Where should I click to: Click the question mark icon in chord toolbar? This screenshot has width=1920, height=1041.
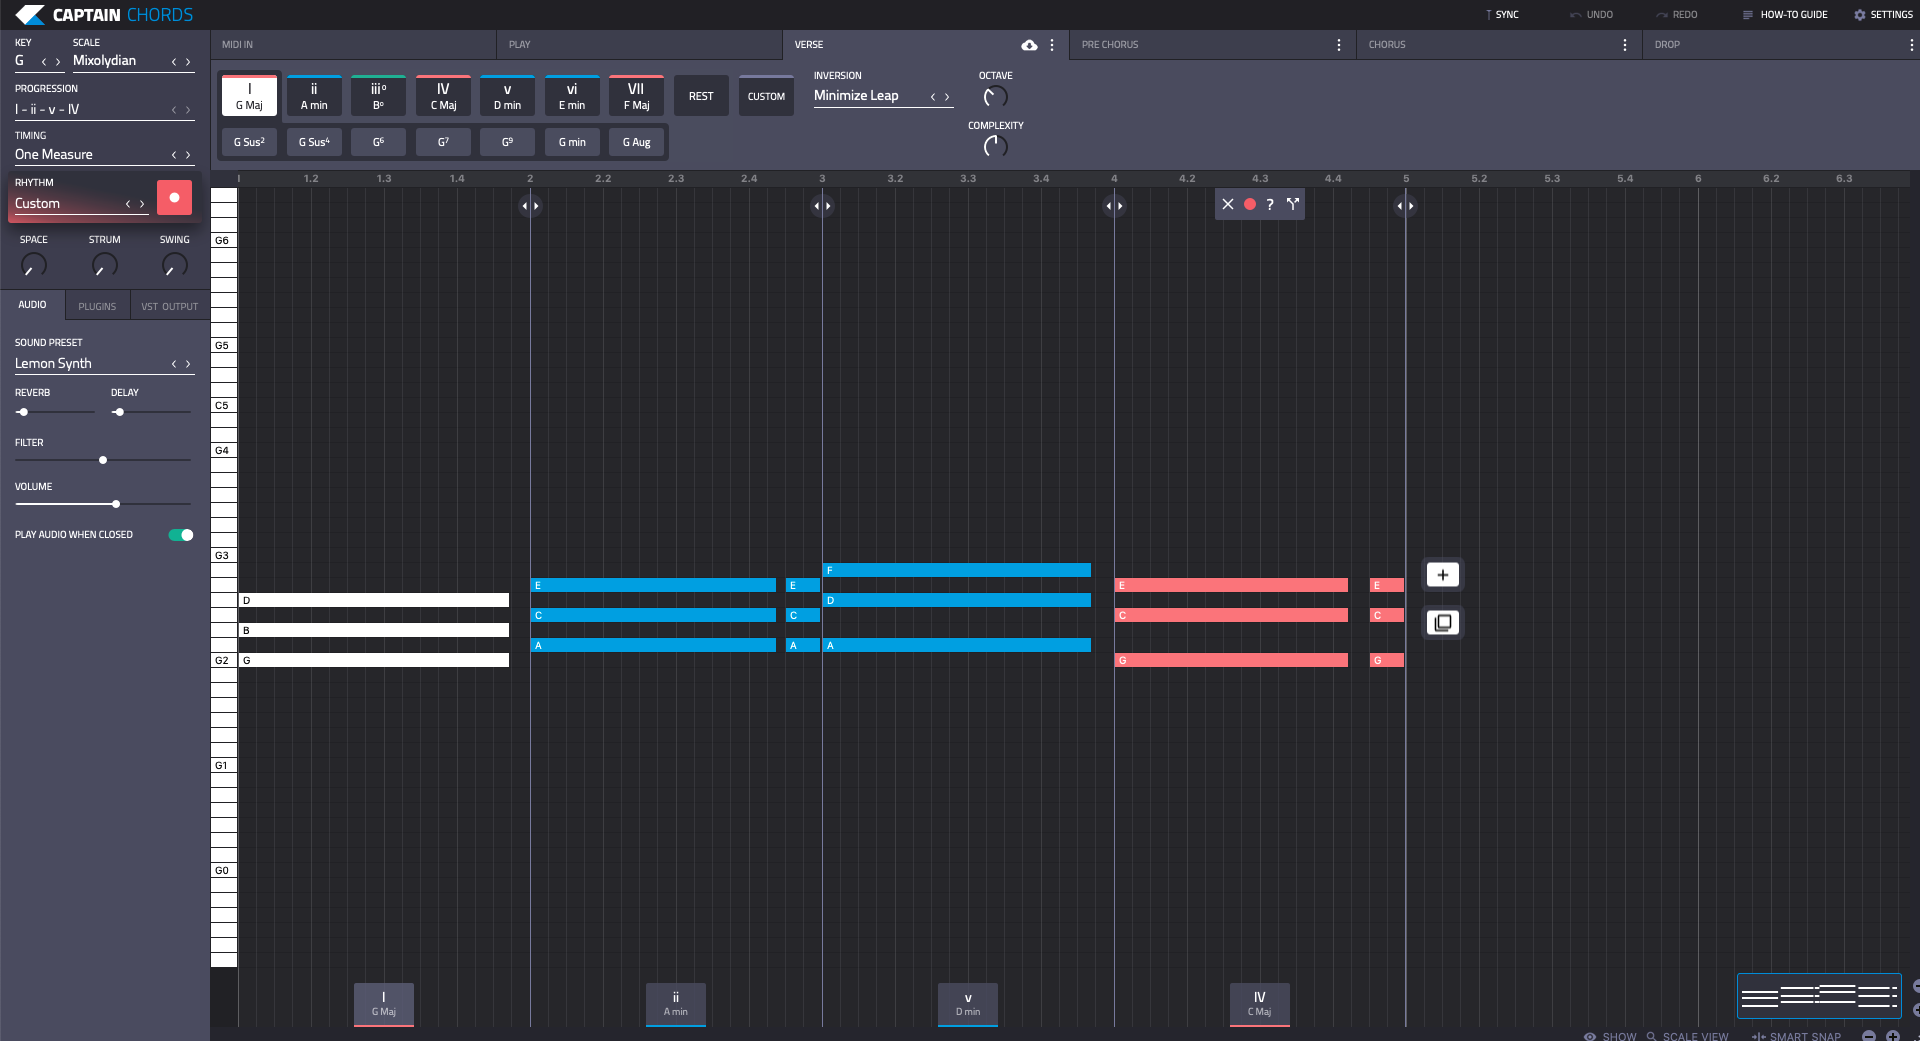[1270, 204]
